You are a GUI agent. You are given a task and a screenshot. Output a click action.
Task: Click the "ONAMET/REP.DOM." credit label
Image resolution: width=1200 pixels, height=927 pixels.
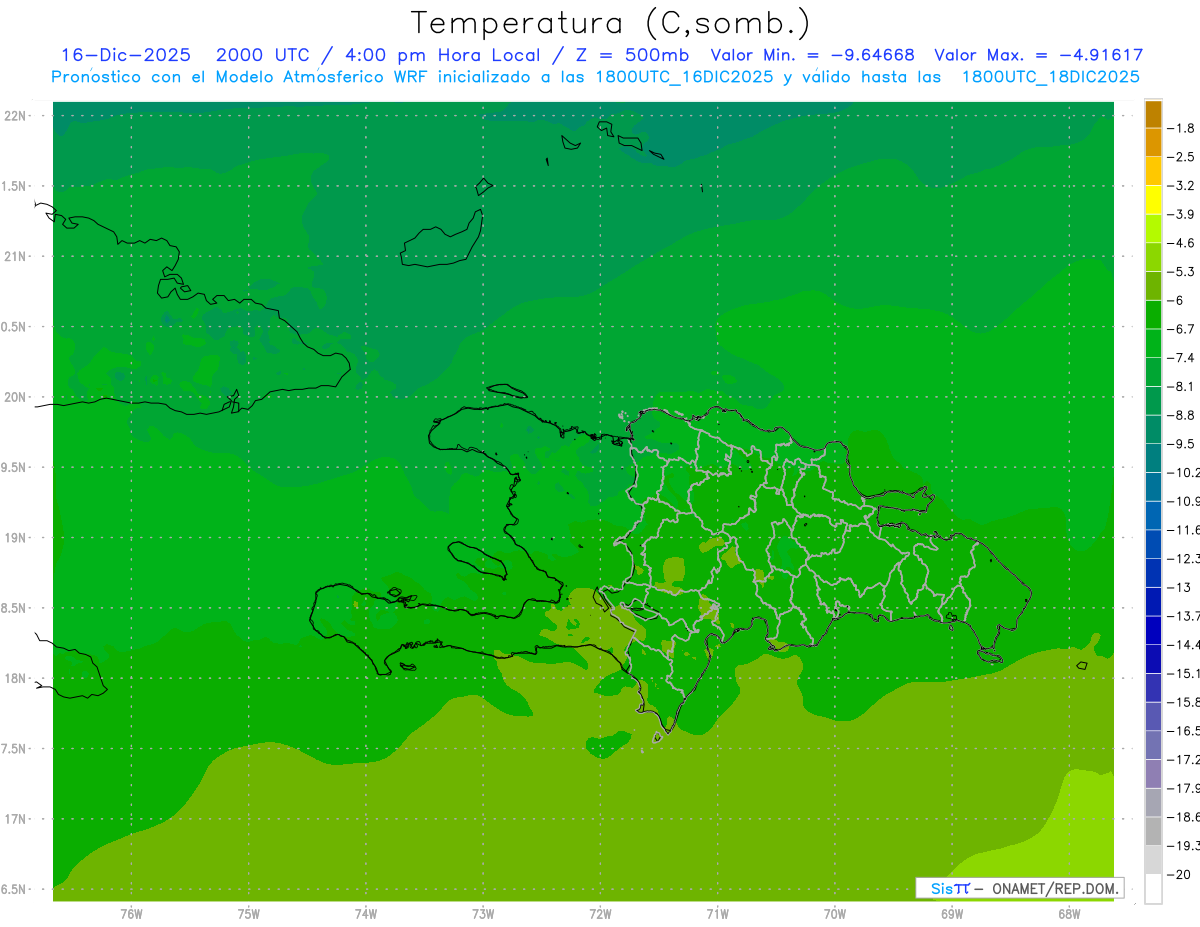[1053, 888]
